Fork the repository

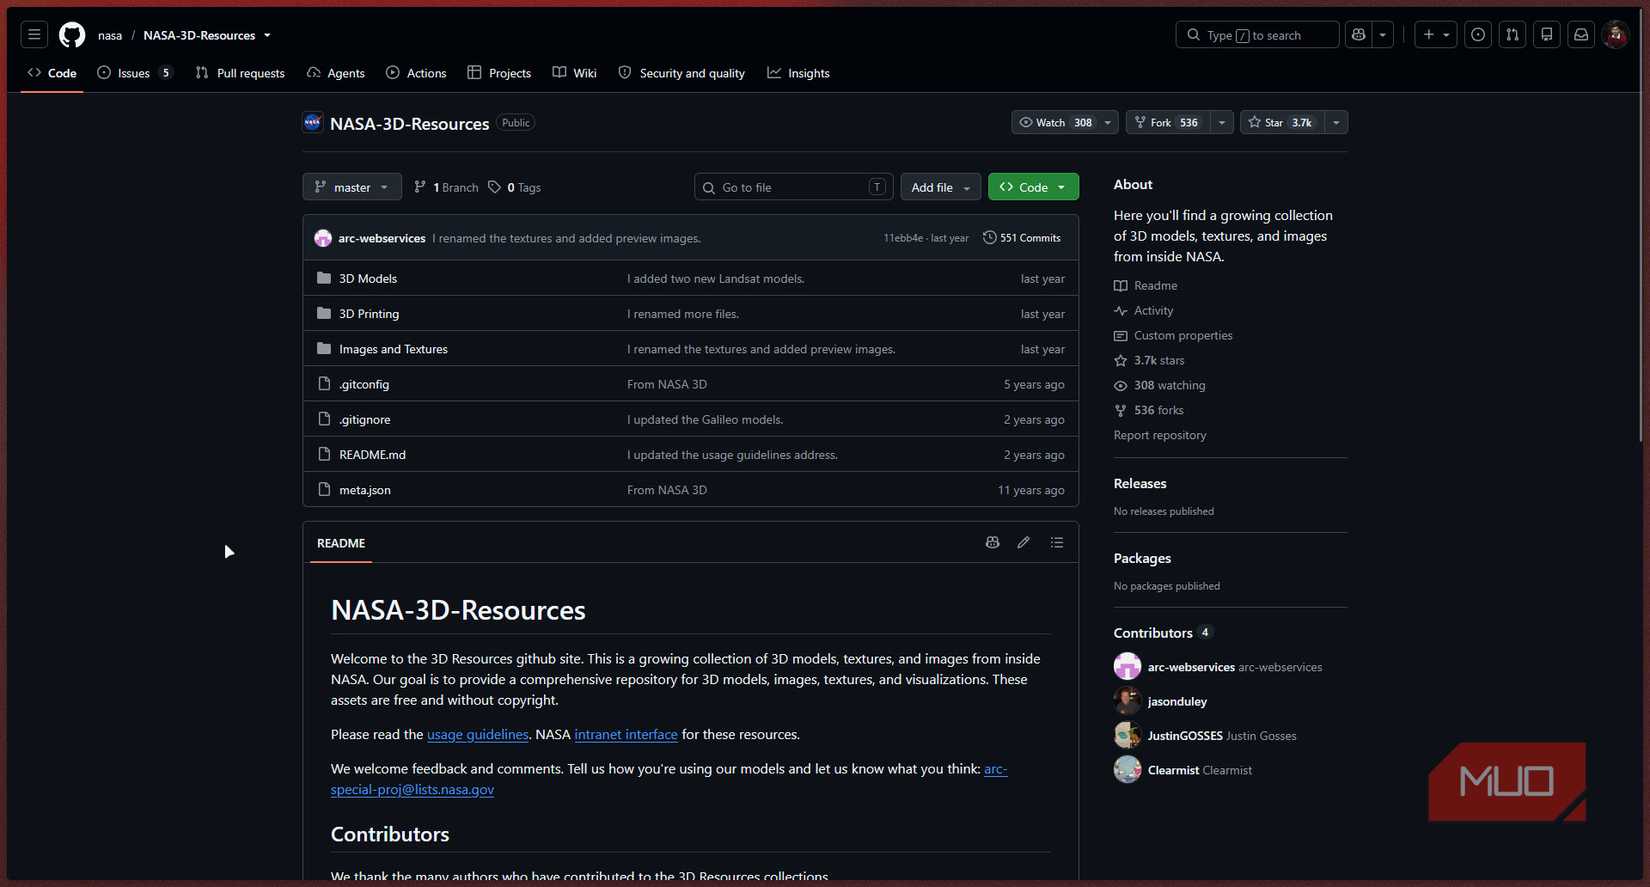(x=1168, y=122)
